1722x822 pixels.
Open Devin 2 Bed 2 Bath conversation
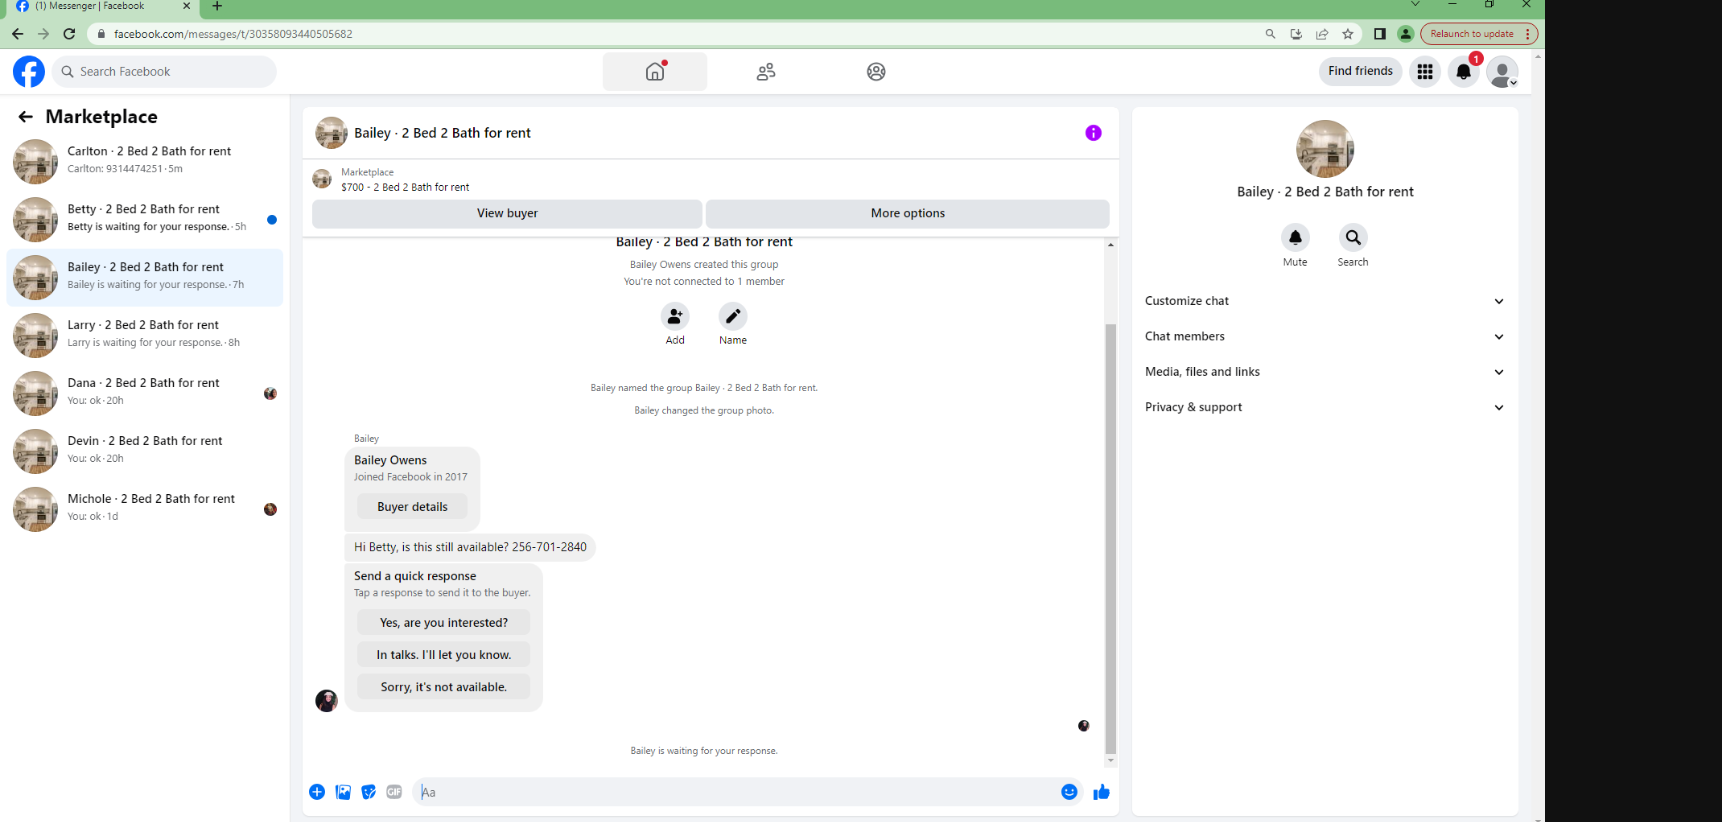point(145,451)
